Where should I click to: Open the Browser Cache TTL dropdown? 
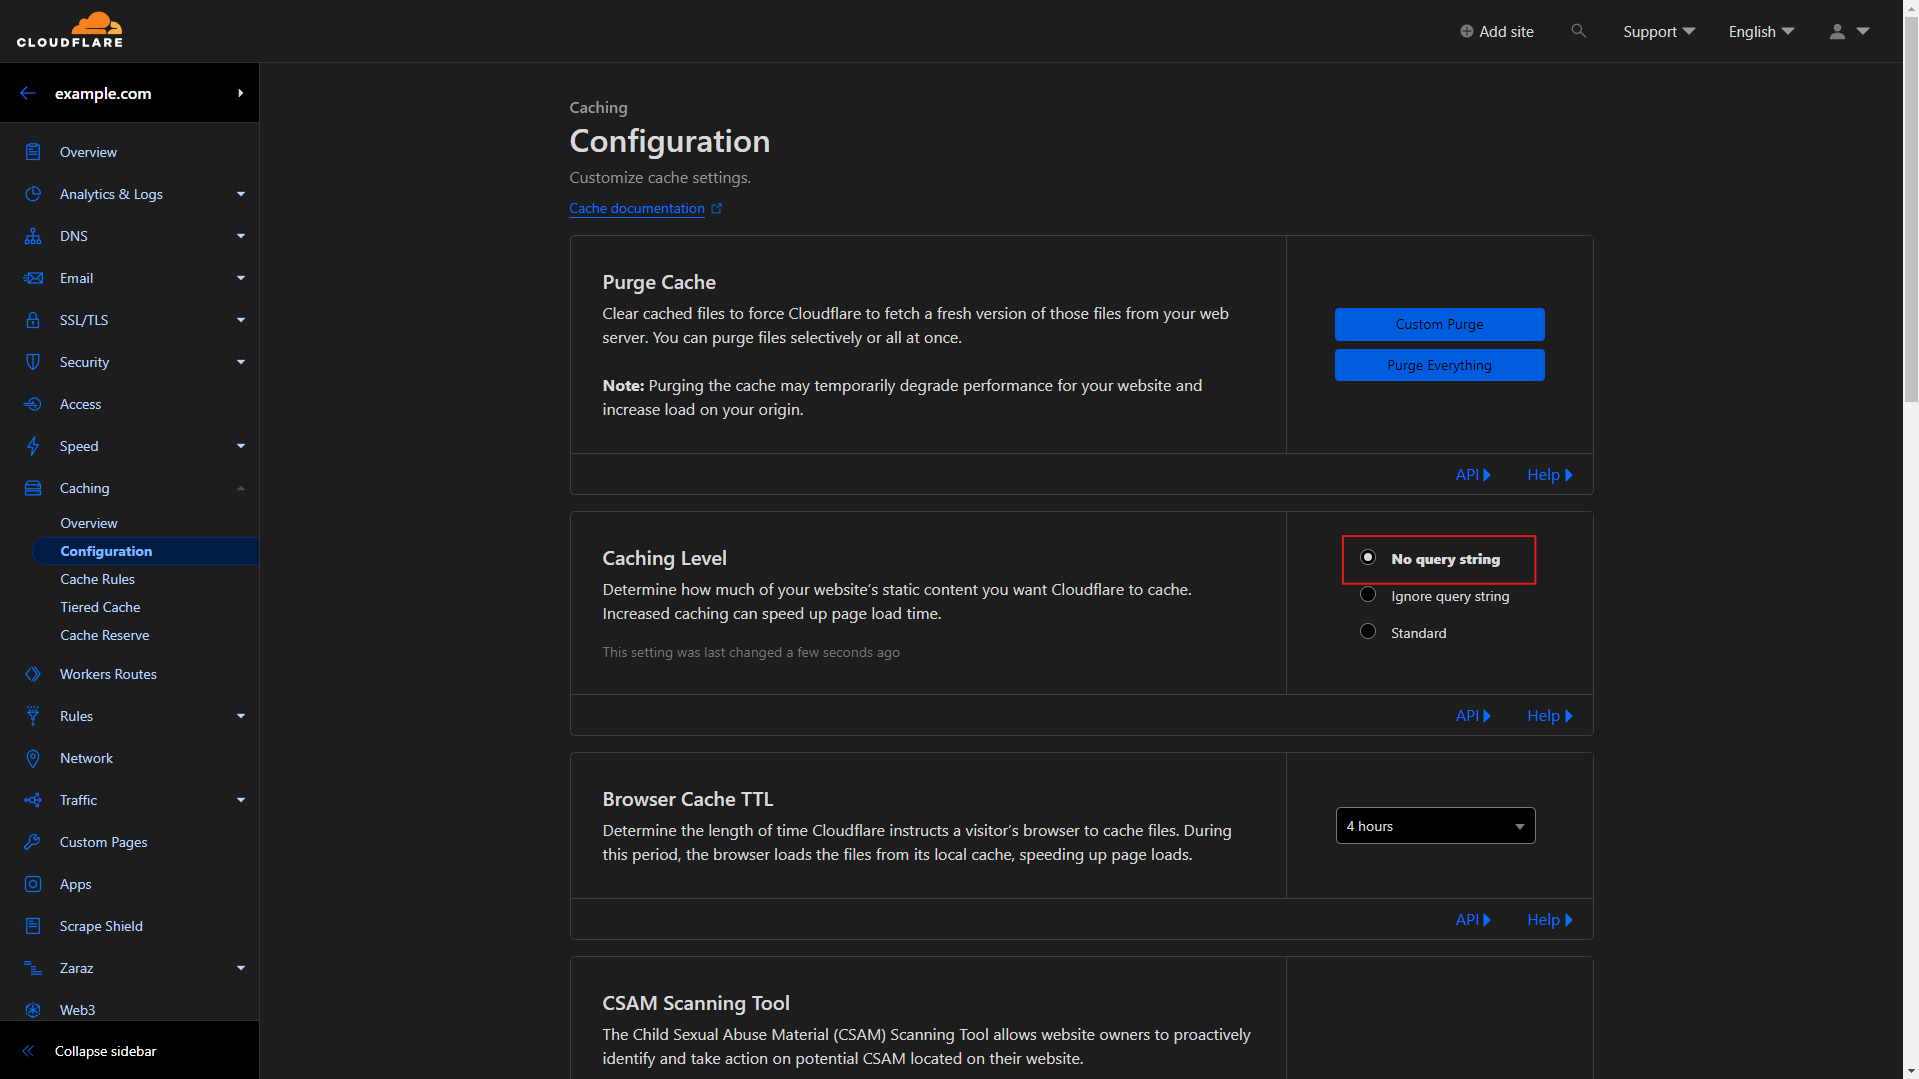[1435, 826]
